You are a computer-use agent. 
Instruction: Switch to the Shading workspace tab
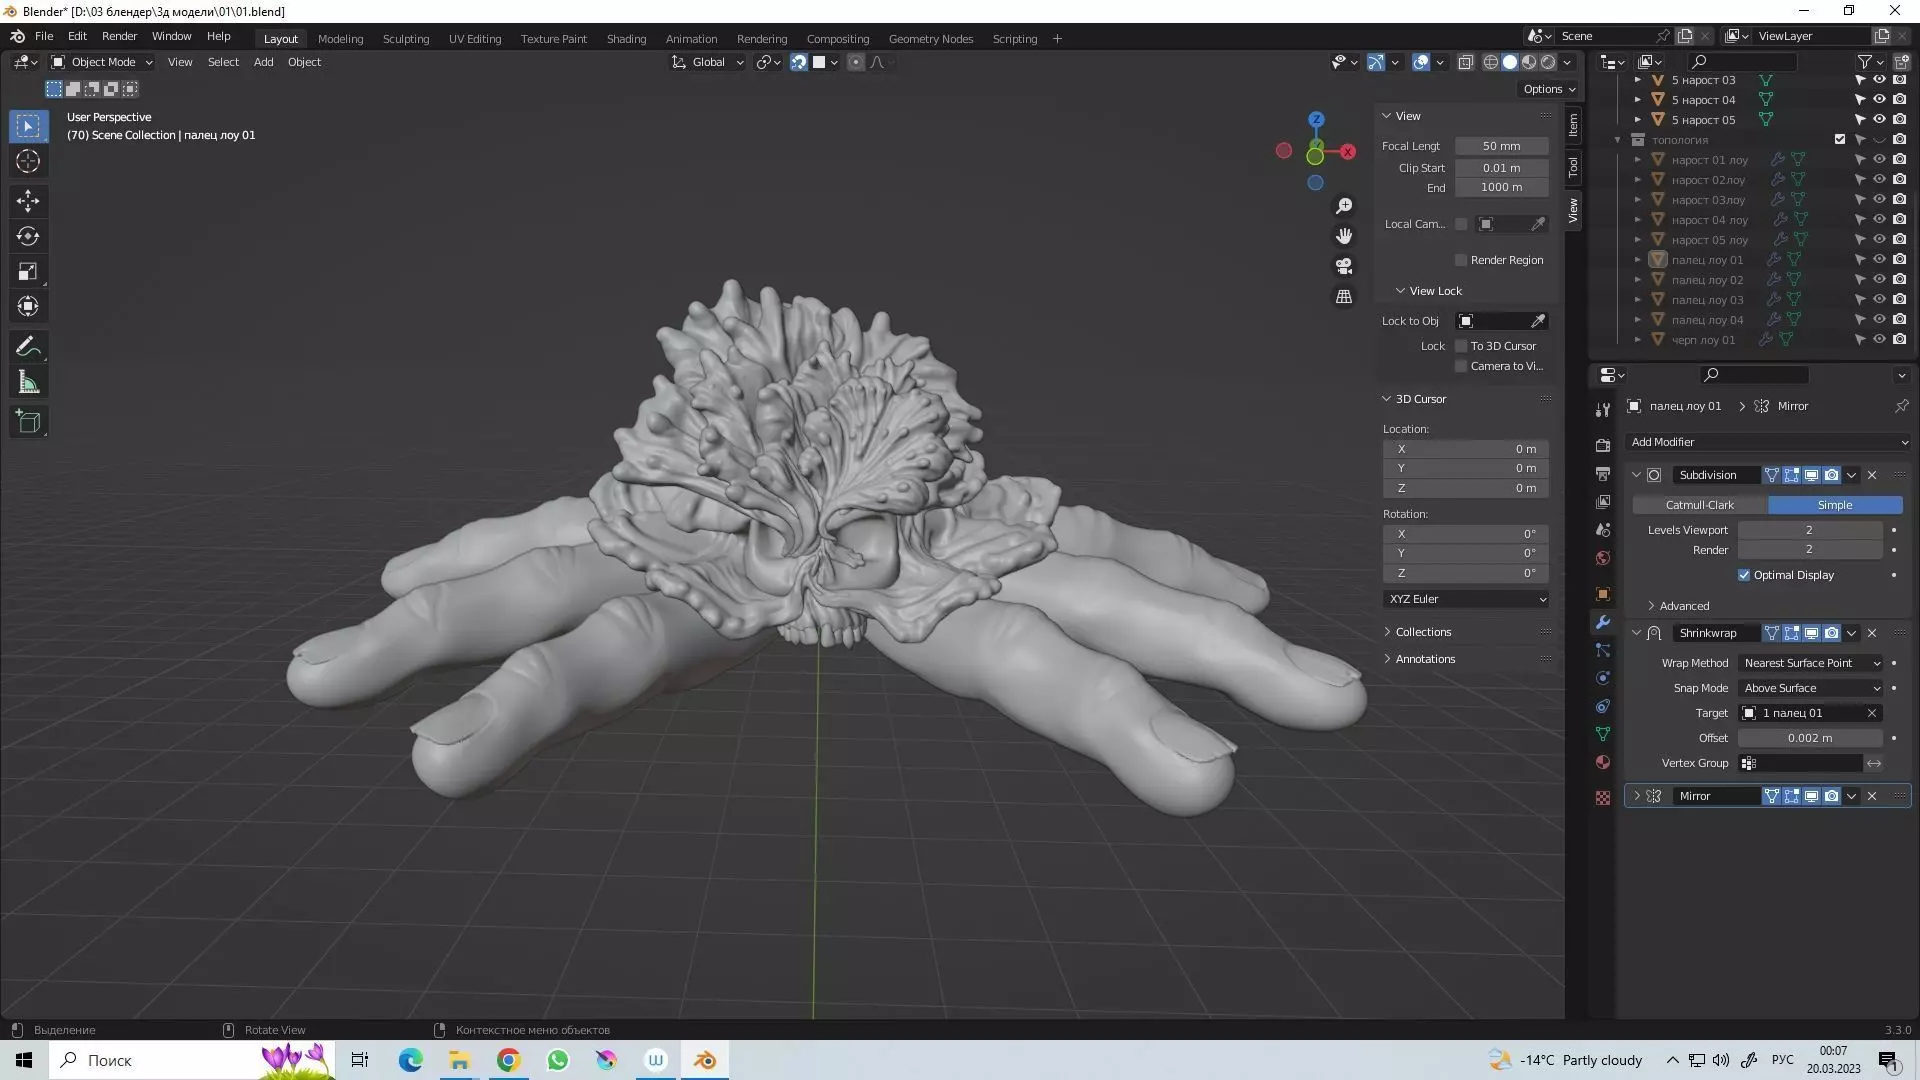(626, 39)
